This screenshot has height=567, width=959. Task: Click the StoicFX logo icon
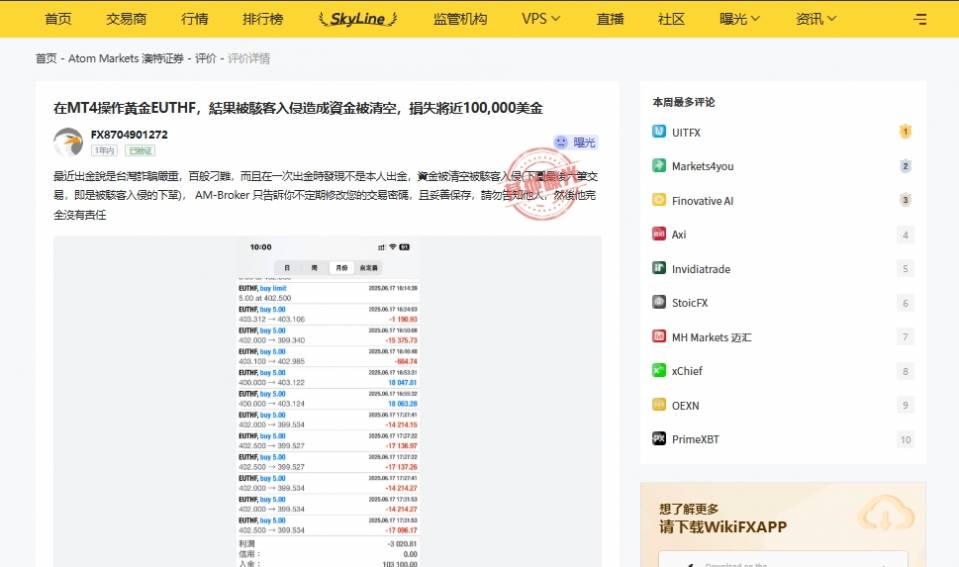coord(659,302)
